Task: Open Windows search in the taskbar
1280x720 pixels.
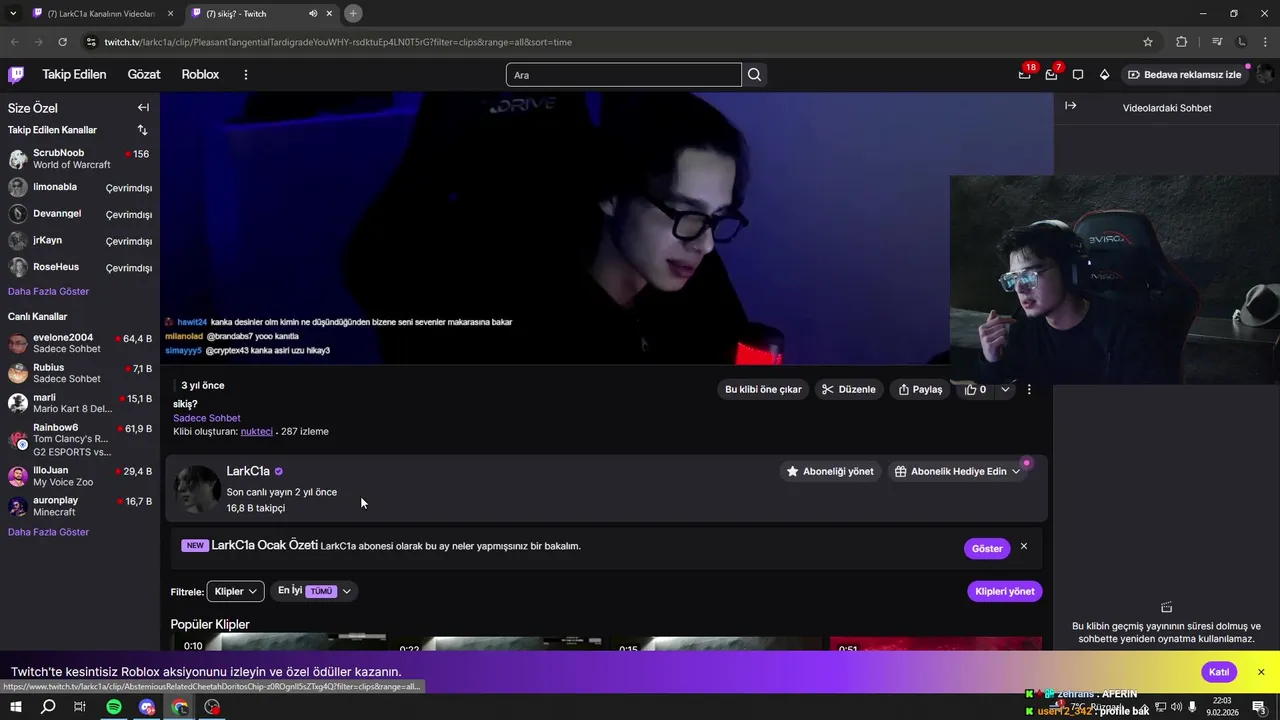Action: 48,707
